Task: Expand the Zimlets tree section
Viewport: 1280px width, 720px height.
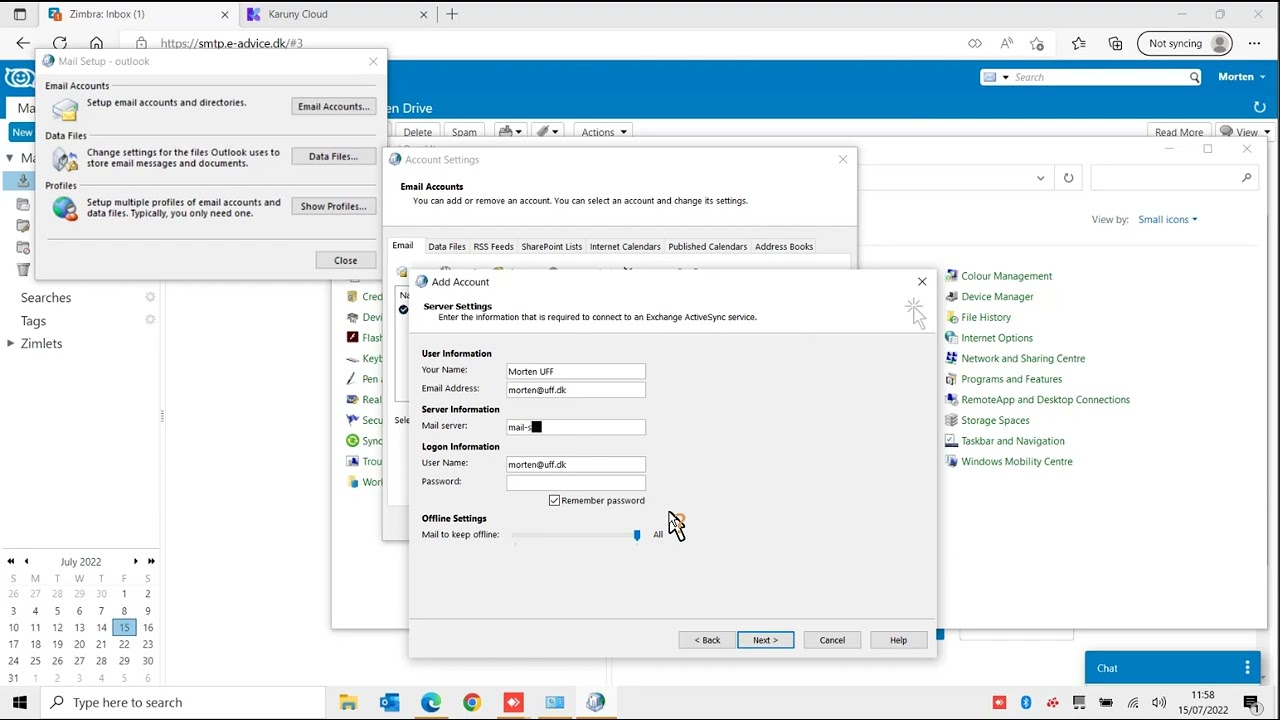Action: 10,343
